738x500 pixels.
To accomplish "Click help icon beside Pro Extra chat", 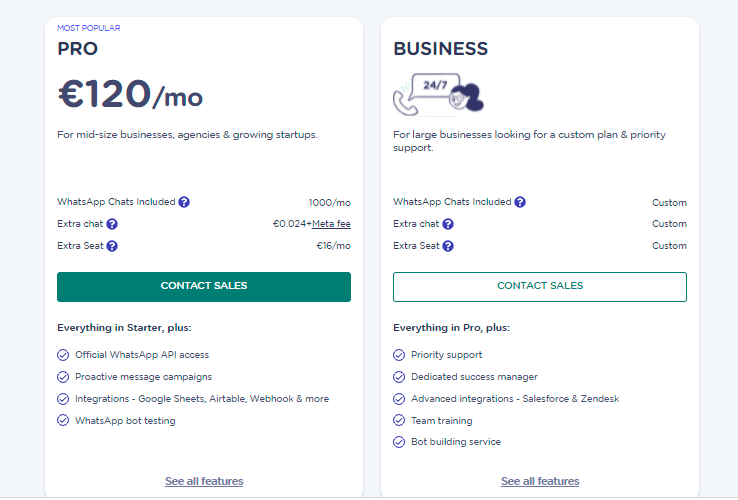I will click(112, 224).
